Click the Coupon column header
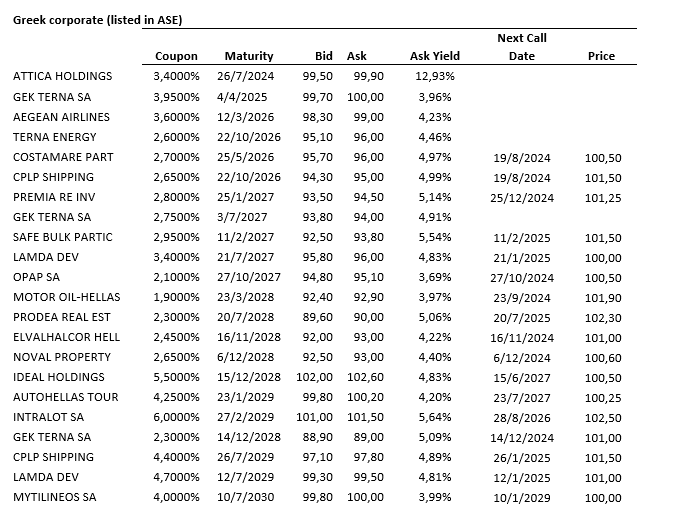This screenshot has width=685, height=526. click(x=176, y=56)
